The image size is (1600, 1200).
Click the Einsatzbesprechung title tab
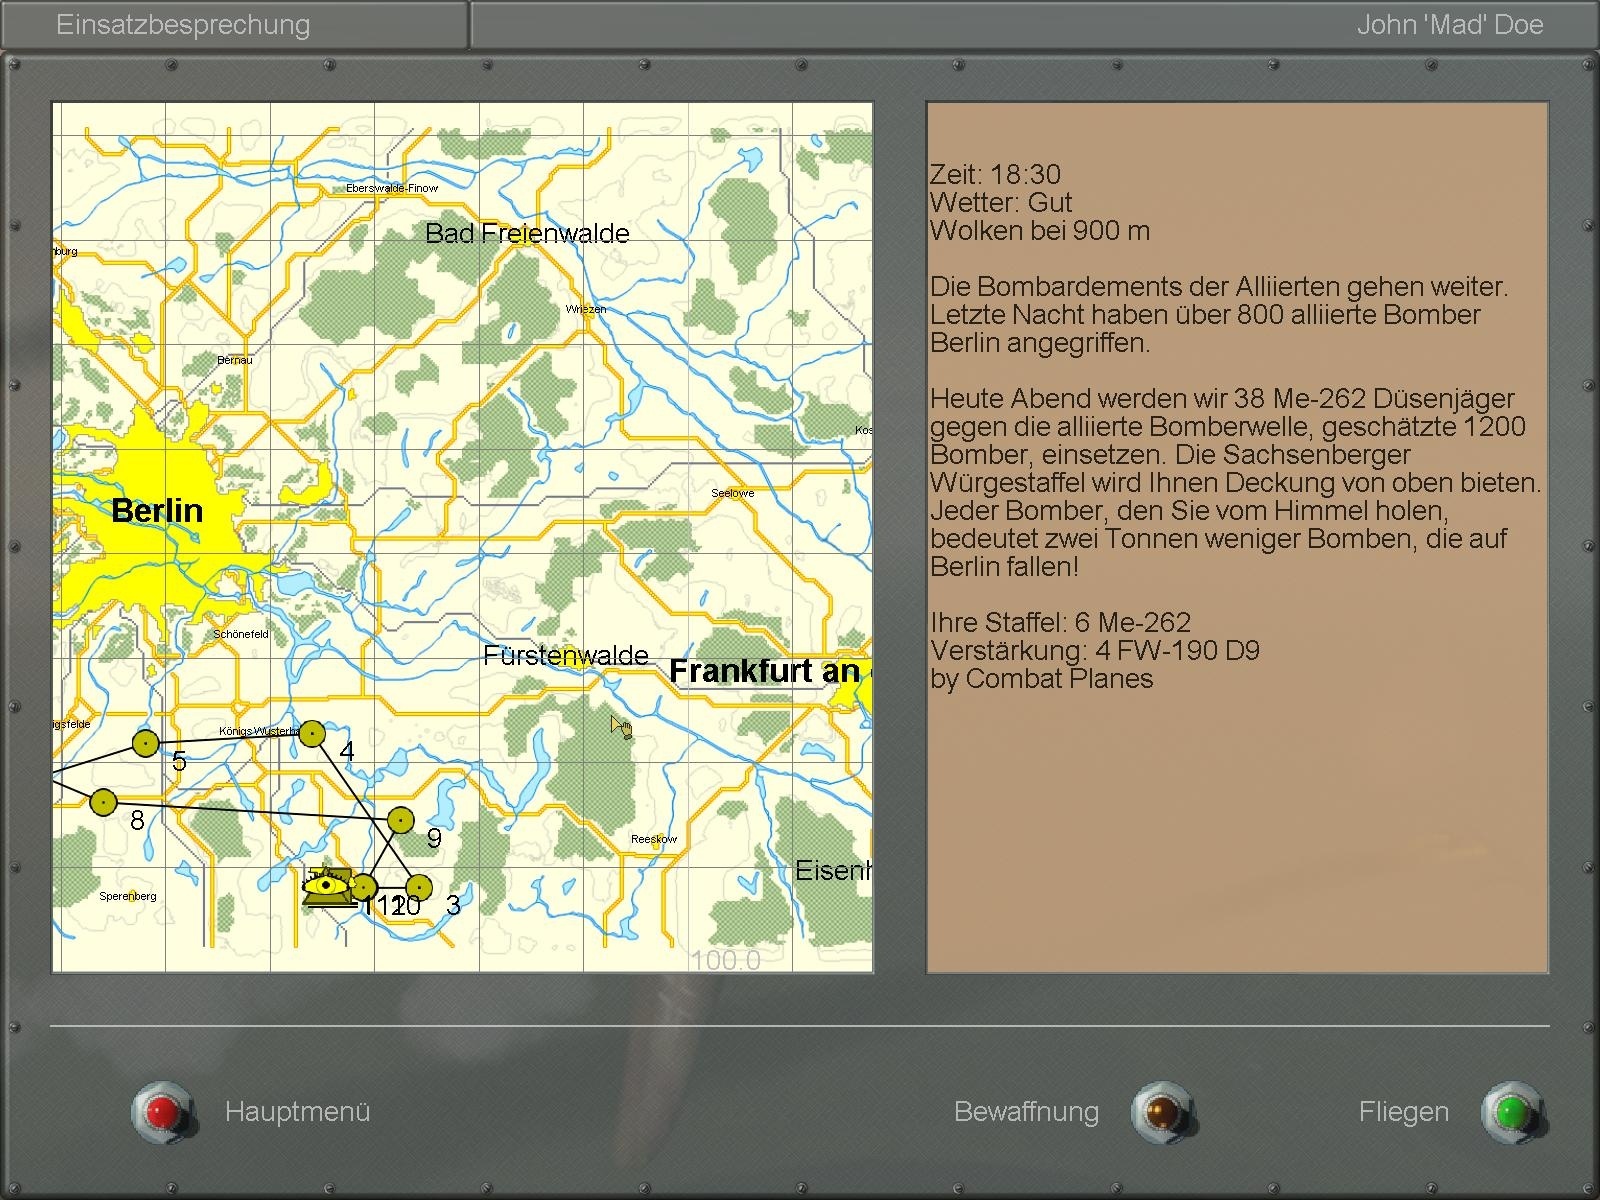pyautogui.click(x=183, y=25)
